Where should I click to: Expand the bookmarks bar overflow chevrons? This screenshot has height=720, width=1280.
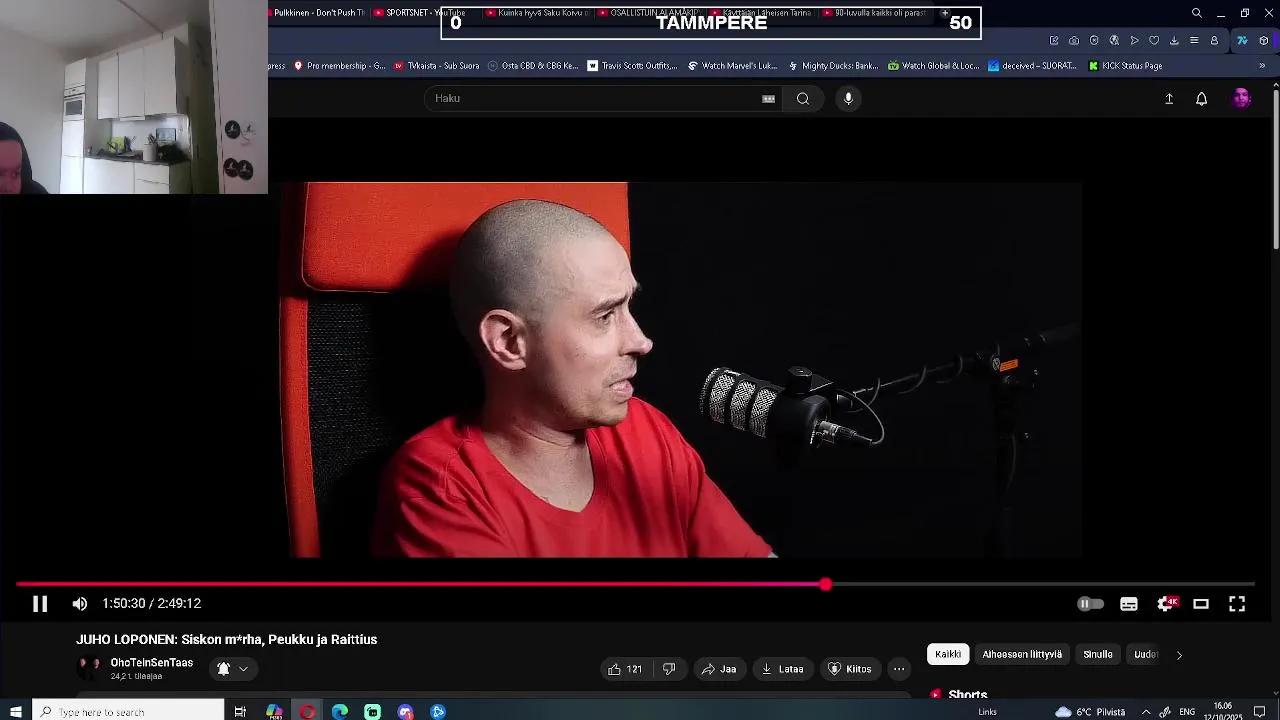click(1262, 66)
